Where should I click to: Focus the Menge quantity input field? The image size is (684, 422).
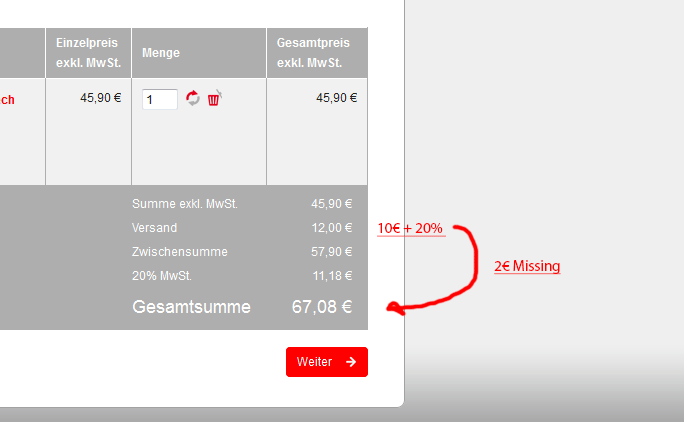(x=160, y=99)
